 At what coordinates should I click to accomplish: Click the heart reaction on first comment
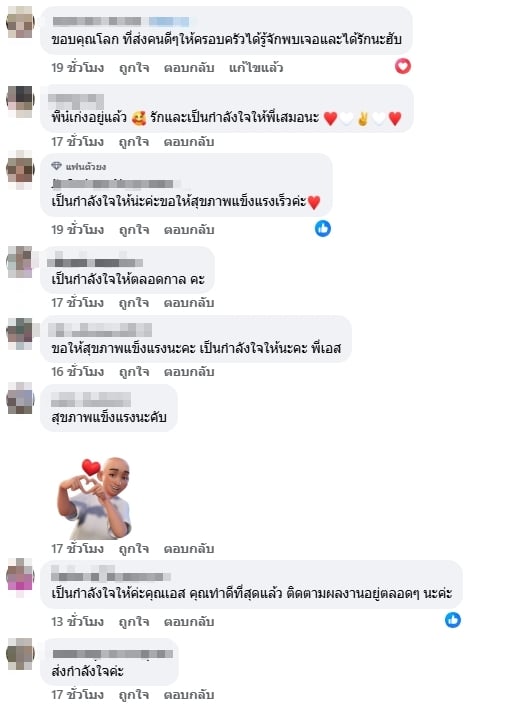(x=403, y=67)
